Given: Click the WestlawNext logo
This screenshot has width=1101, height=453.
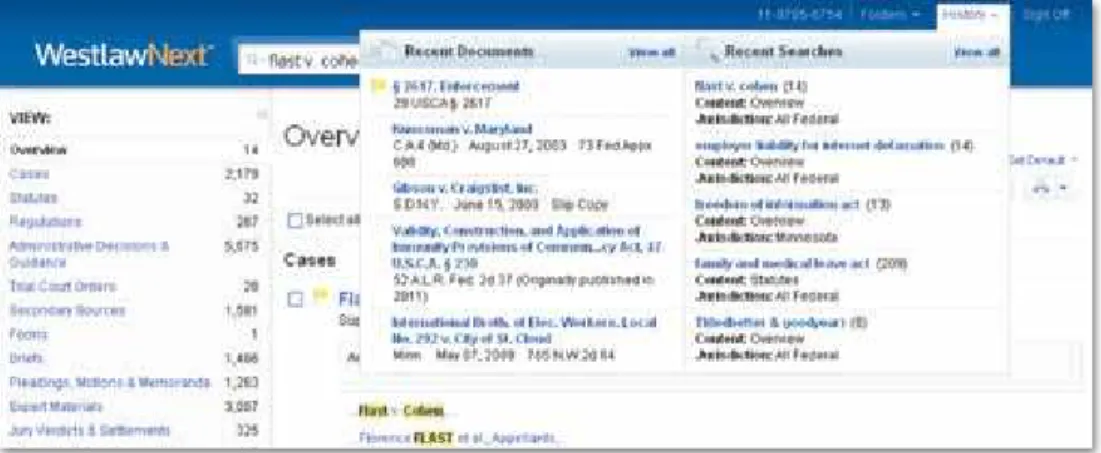Looking at the screenshot, I should coord(124,55).
